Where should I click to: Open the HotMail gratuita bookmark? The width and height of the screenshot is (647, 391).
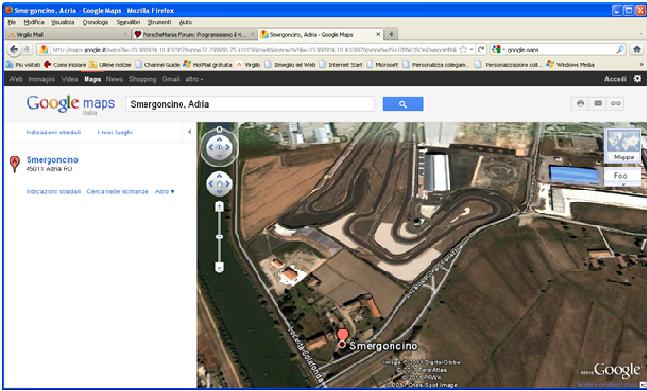click(x=208, y=65)
